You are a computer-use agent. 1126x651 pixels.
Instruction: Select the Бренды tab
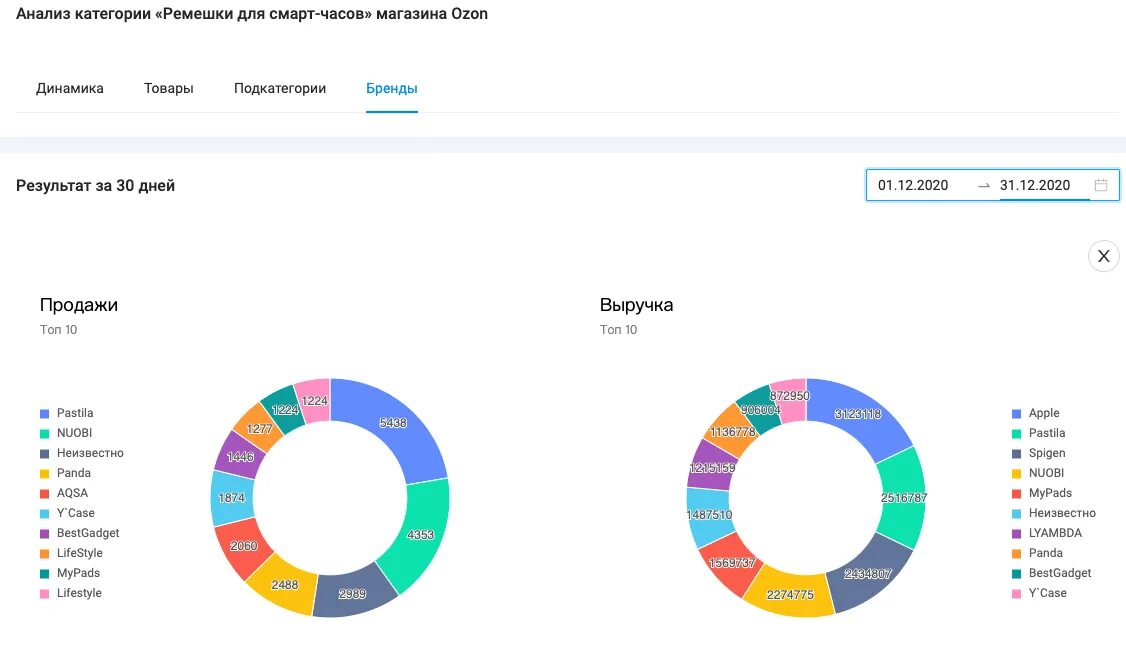click(x=391, y=88)
